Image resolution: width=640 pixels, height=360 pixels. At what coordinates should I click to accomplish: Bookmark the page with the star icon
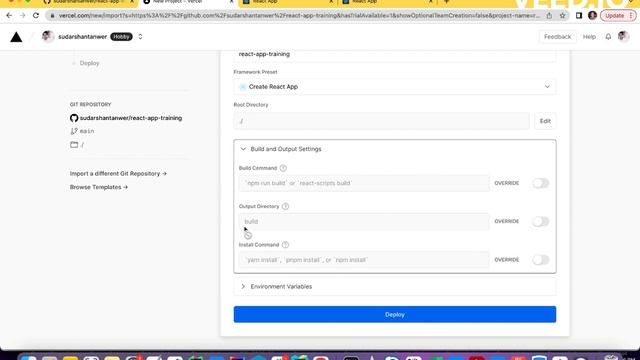click(x=562, y=16)
